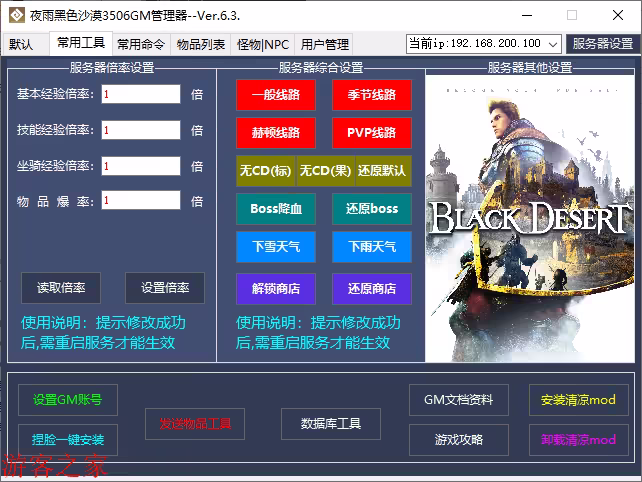Image resolution: width=642 pixels, height=482 pixels.
Task: Click the 服务器设置 button
Action: click(x=603, y=44)
